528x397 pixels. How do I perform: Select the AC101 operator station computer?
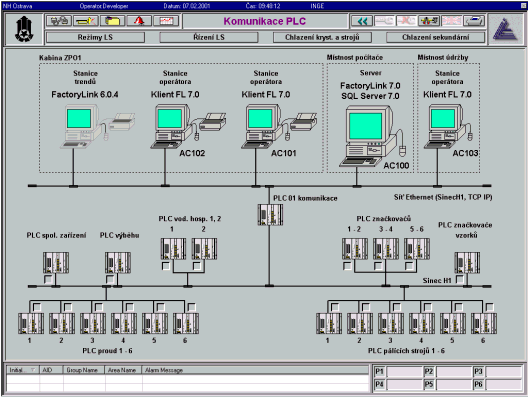pos(262,126)
